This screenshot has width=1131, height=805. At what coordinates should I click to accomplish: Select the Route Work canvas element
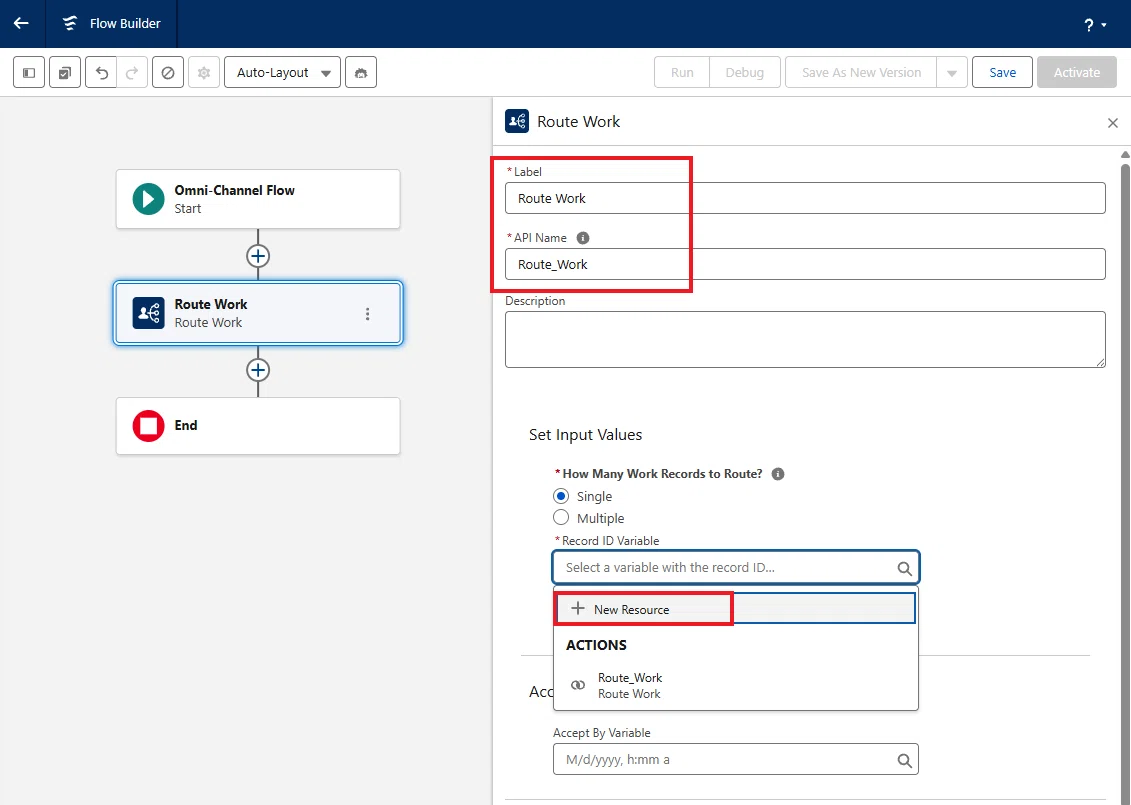coord(258,313)
